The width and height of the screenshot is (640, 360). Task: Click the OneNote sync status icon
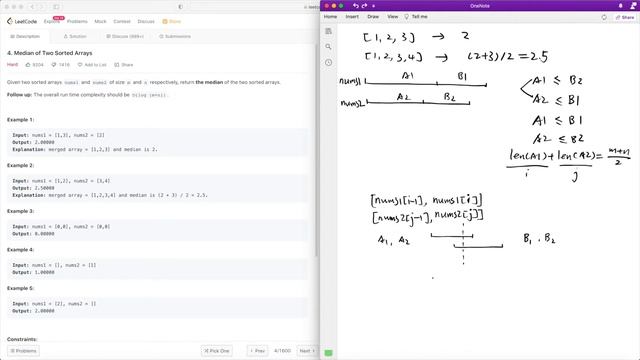pos(604,17)
